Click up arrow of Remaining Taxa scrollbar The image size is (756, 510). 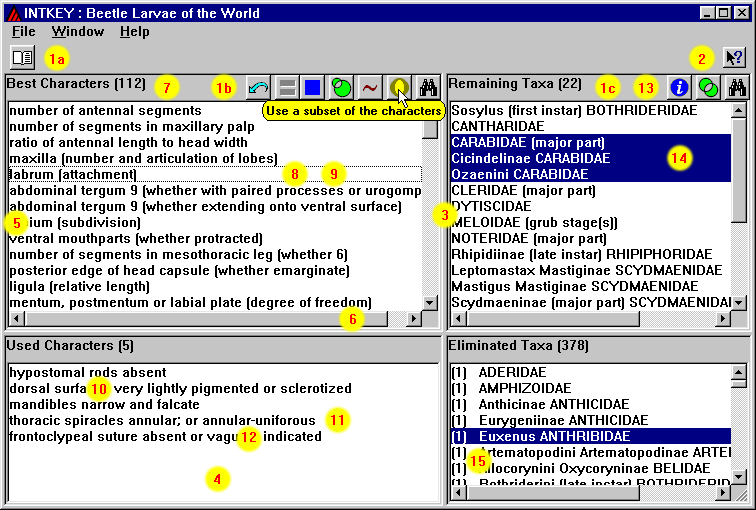coord(739,111)
